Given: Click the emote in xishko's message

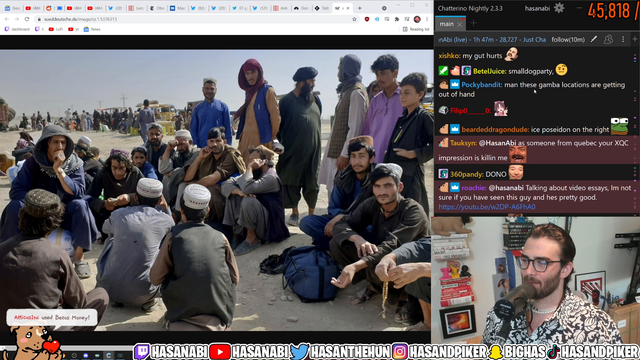Looking at the screenshot, I should (511, 54).
